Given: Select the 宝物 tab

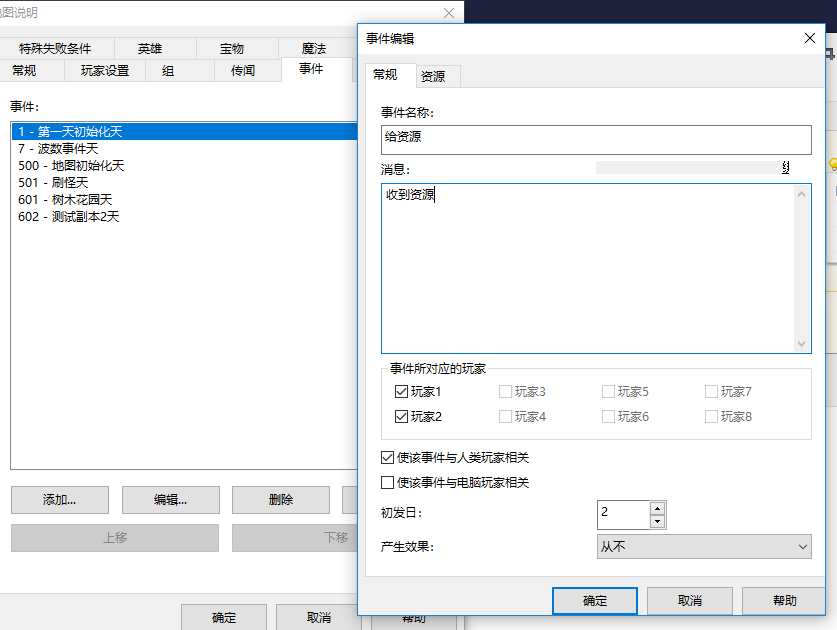Looking at the screenshot, I should point(232,48).
